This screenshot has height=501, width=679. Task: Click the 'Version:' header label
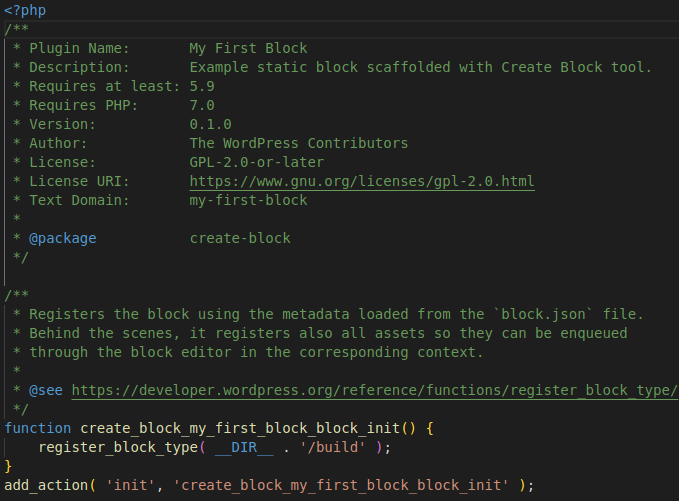(x=62, y=125)
